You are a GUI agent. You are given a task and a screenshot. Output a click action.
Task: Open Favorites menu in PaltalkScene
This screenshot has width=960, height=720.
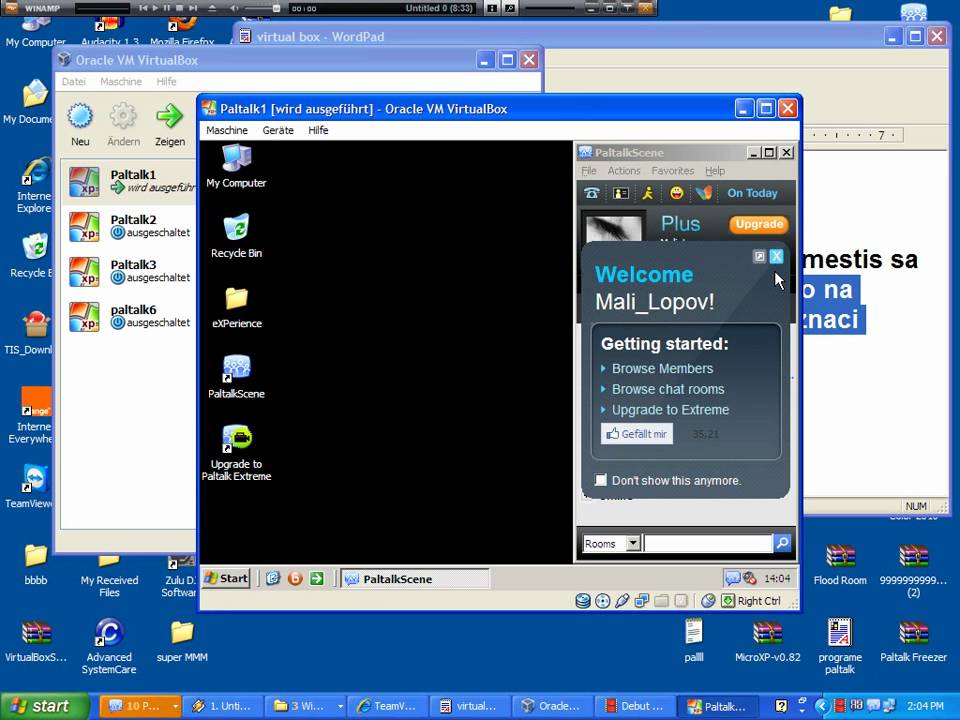[x=672, y=171]
